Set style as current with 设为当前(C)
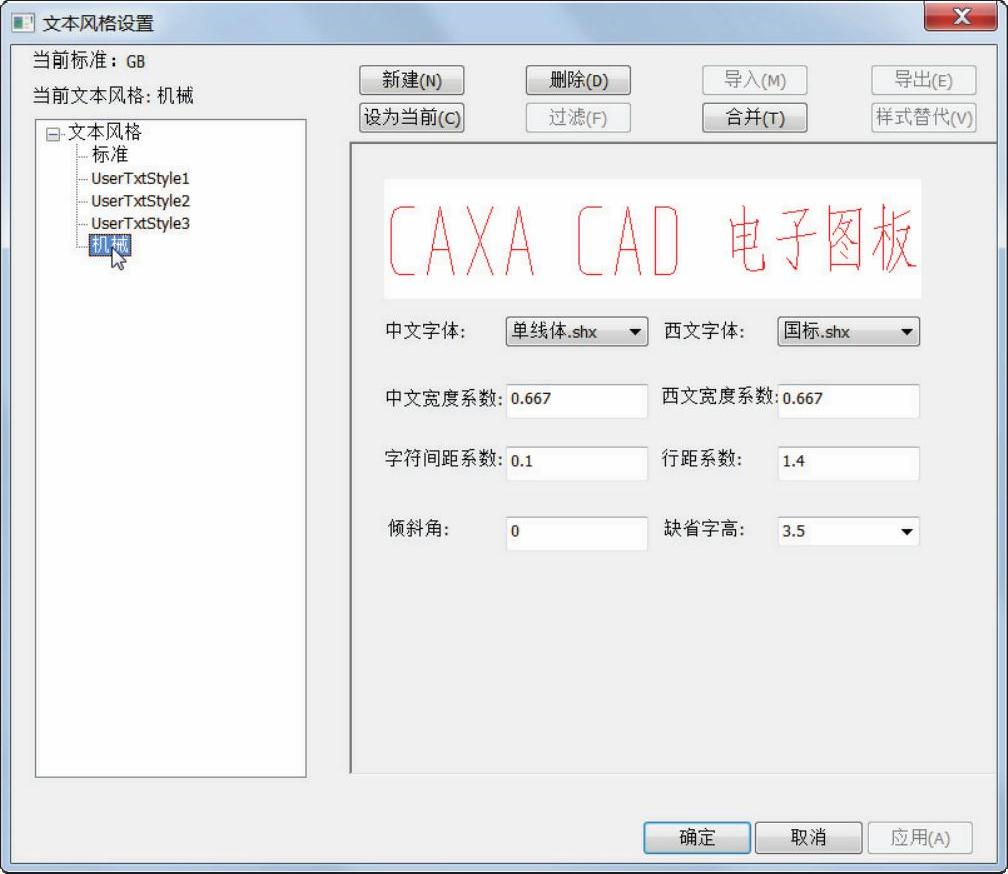The height and width of the screenshot is (874, 1008). (x=411, y=118)
